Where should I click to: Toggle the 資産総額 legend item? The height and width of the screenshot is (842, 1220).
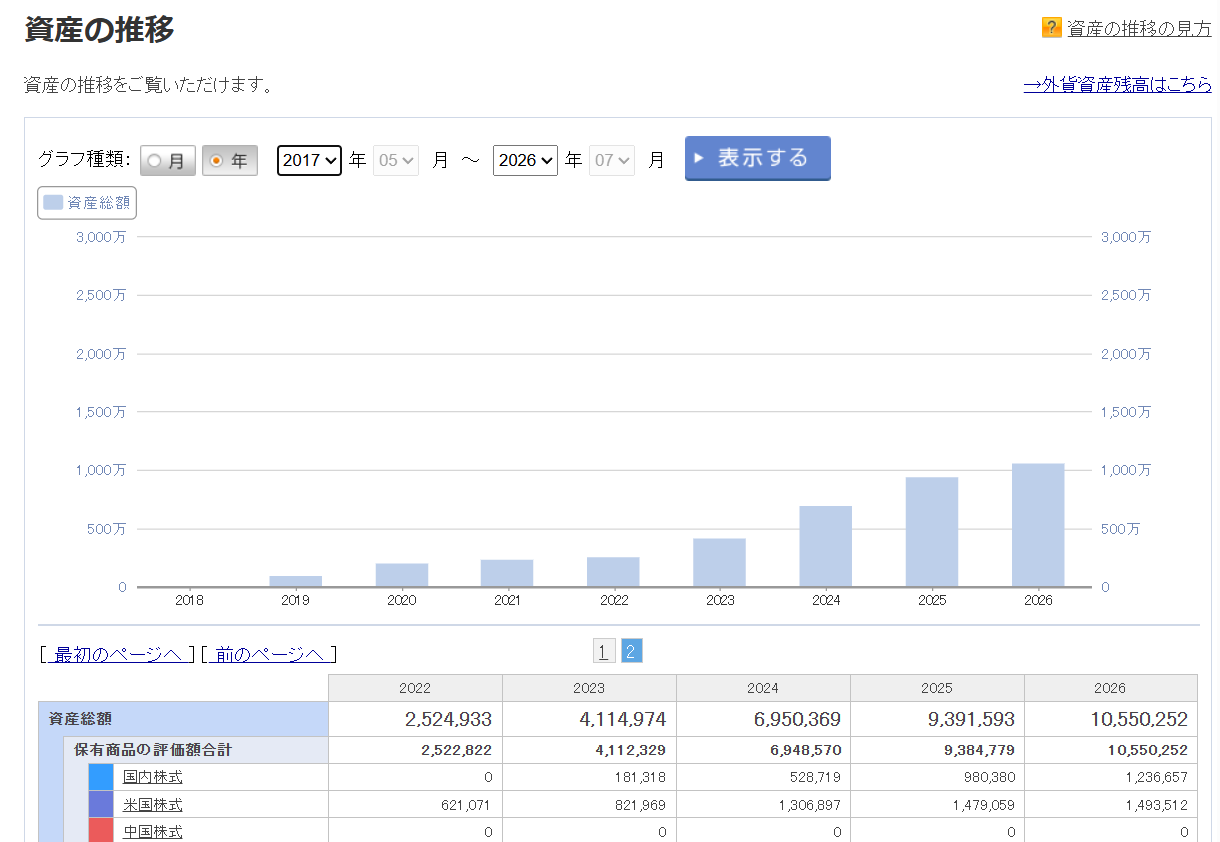(87, 203)
